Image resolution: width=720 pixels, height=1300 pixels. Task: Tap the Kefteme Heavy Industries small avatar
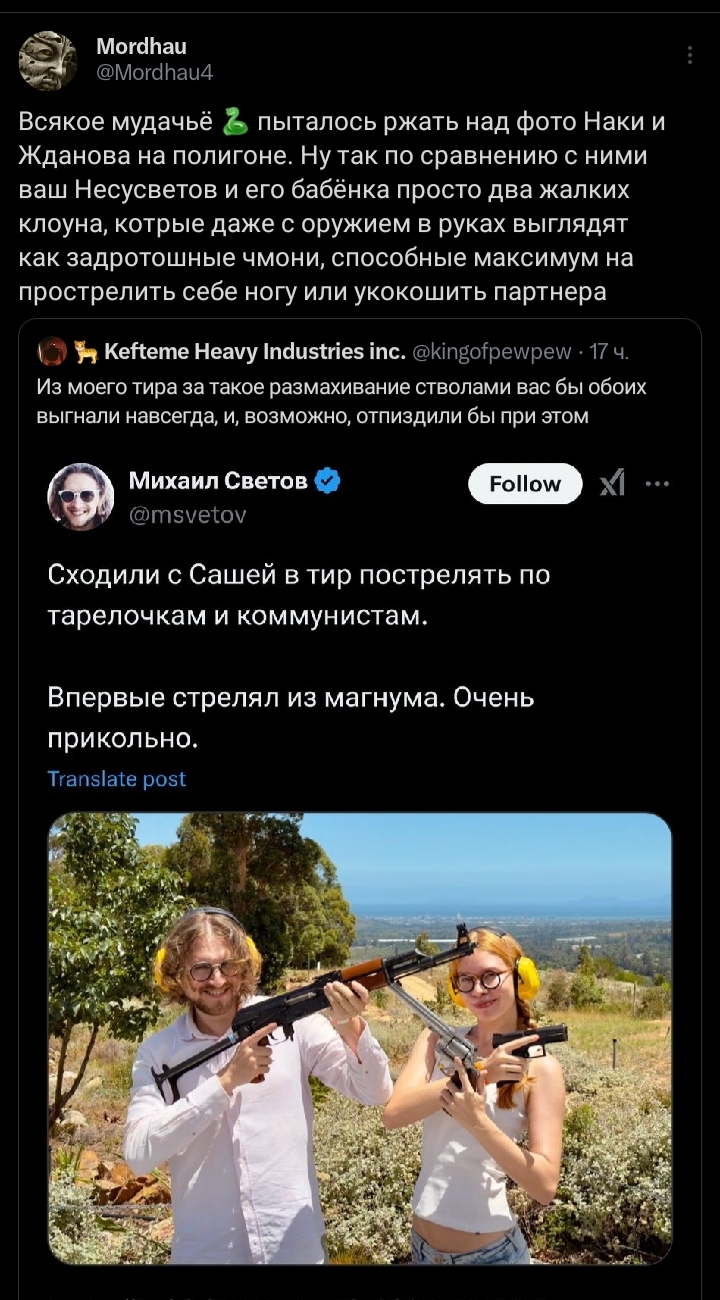(x=52, y=351)
